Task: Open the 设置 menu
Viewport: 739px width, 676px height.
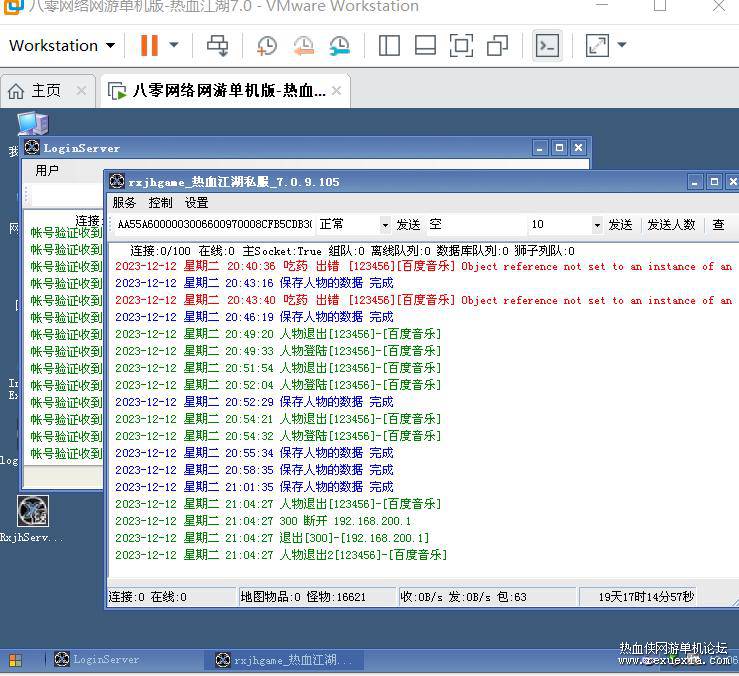Action: click(x=197, y=203)
